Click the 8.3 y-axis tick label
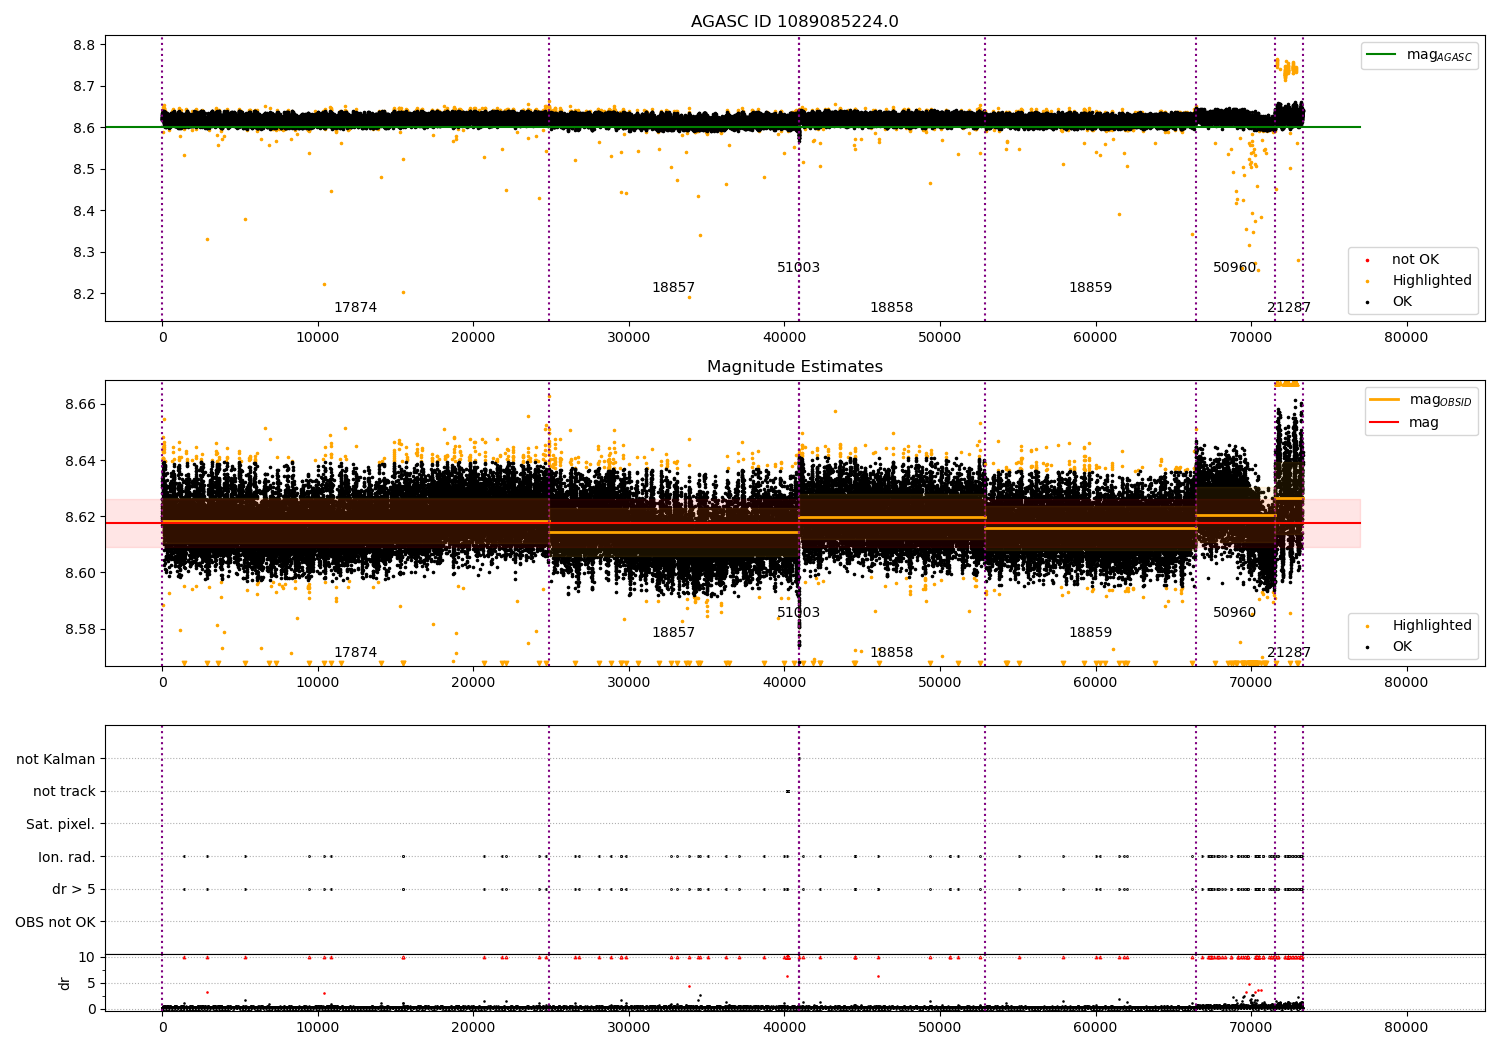 (84, 253)
